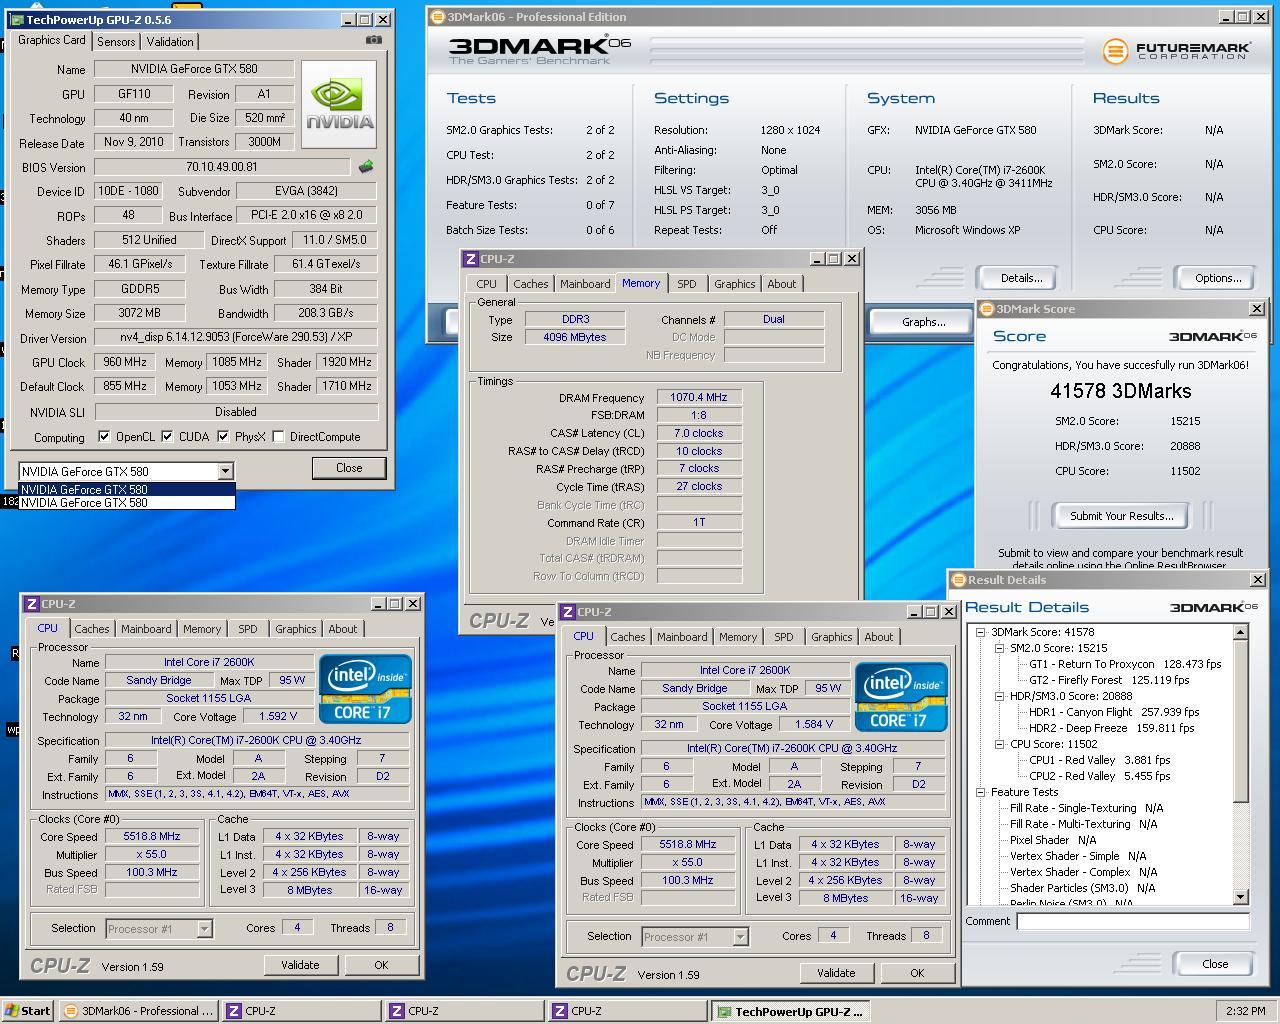Image resolution: width=1280 pixels, height=1024 pixels.
Task: Click the 41578 3DMarks score text
Action: coord(1120,391)
